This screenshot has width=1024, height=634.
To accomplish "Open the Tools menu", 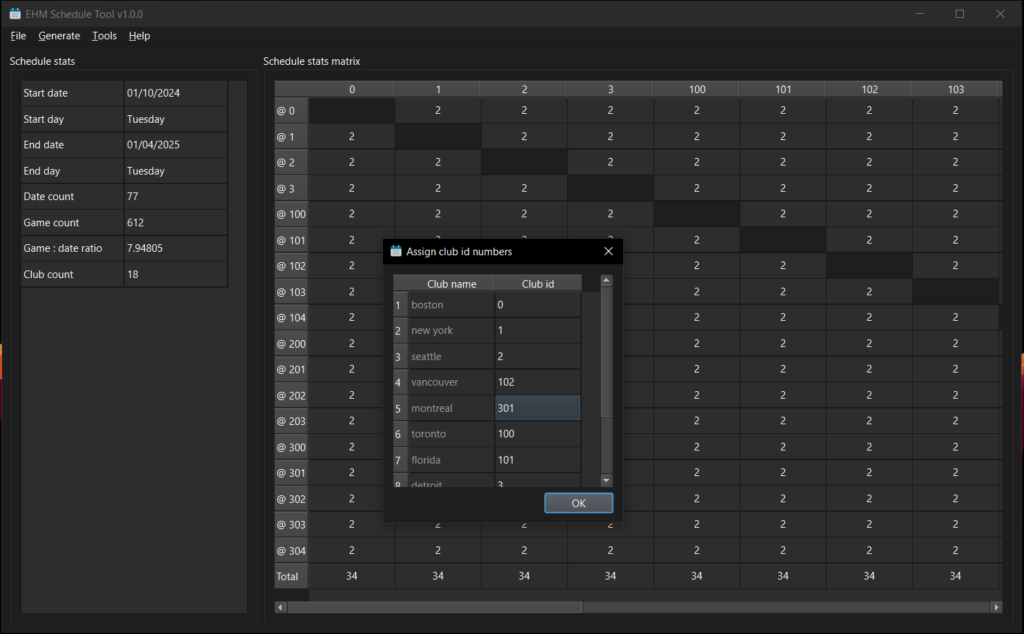I will [x=104, y=36].
